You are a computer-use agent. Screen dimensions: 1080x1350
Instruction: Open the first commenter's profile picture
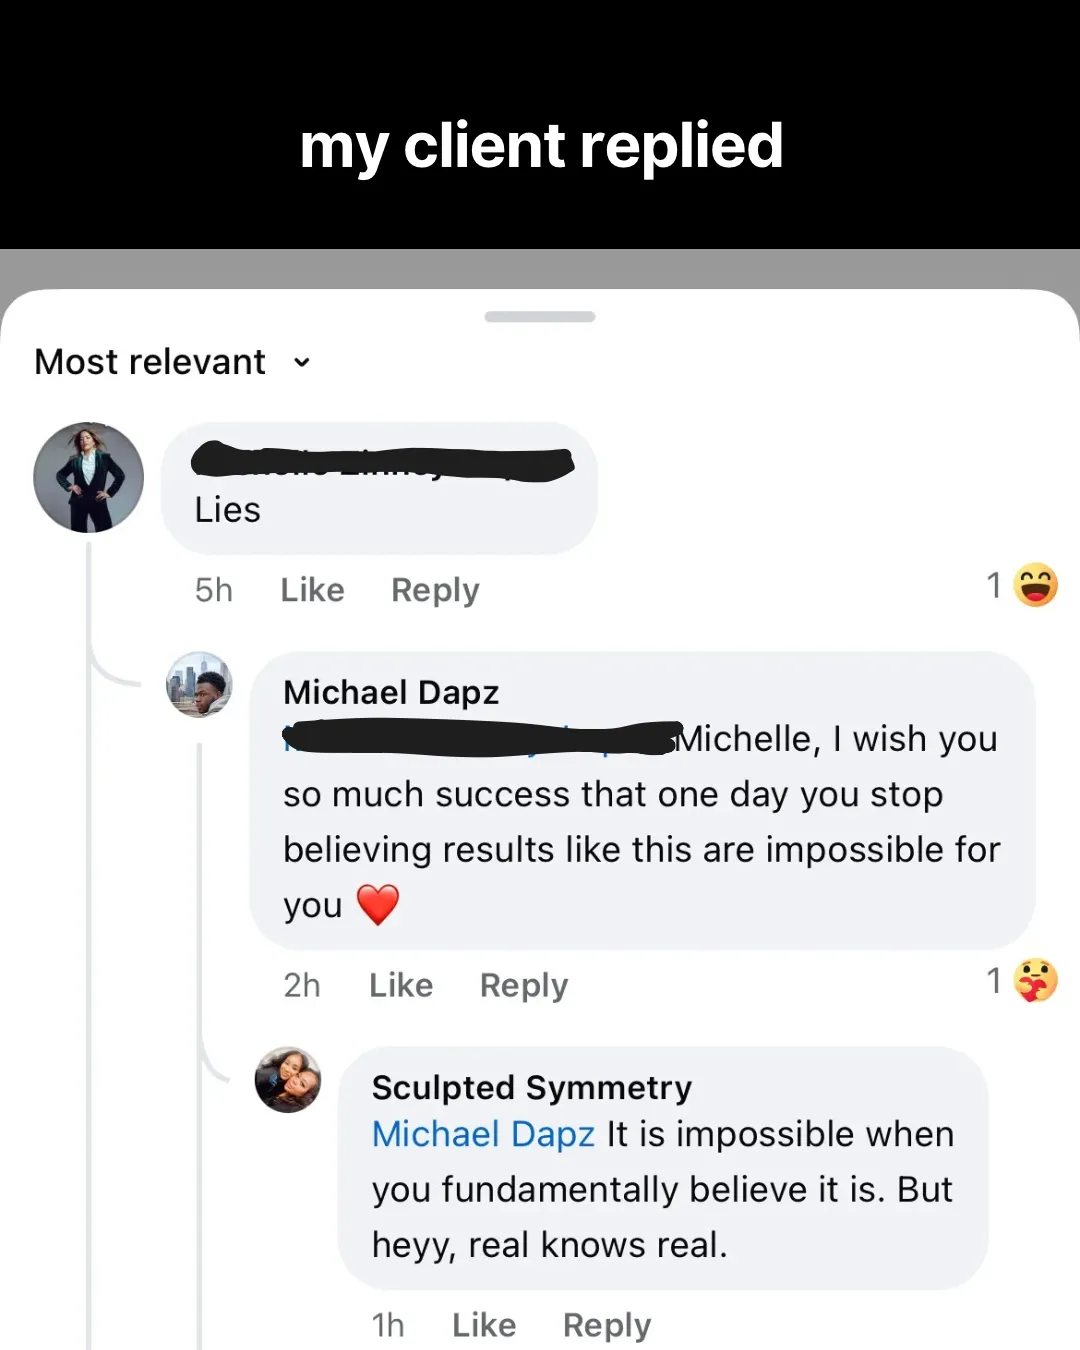(x=88, y=477)
